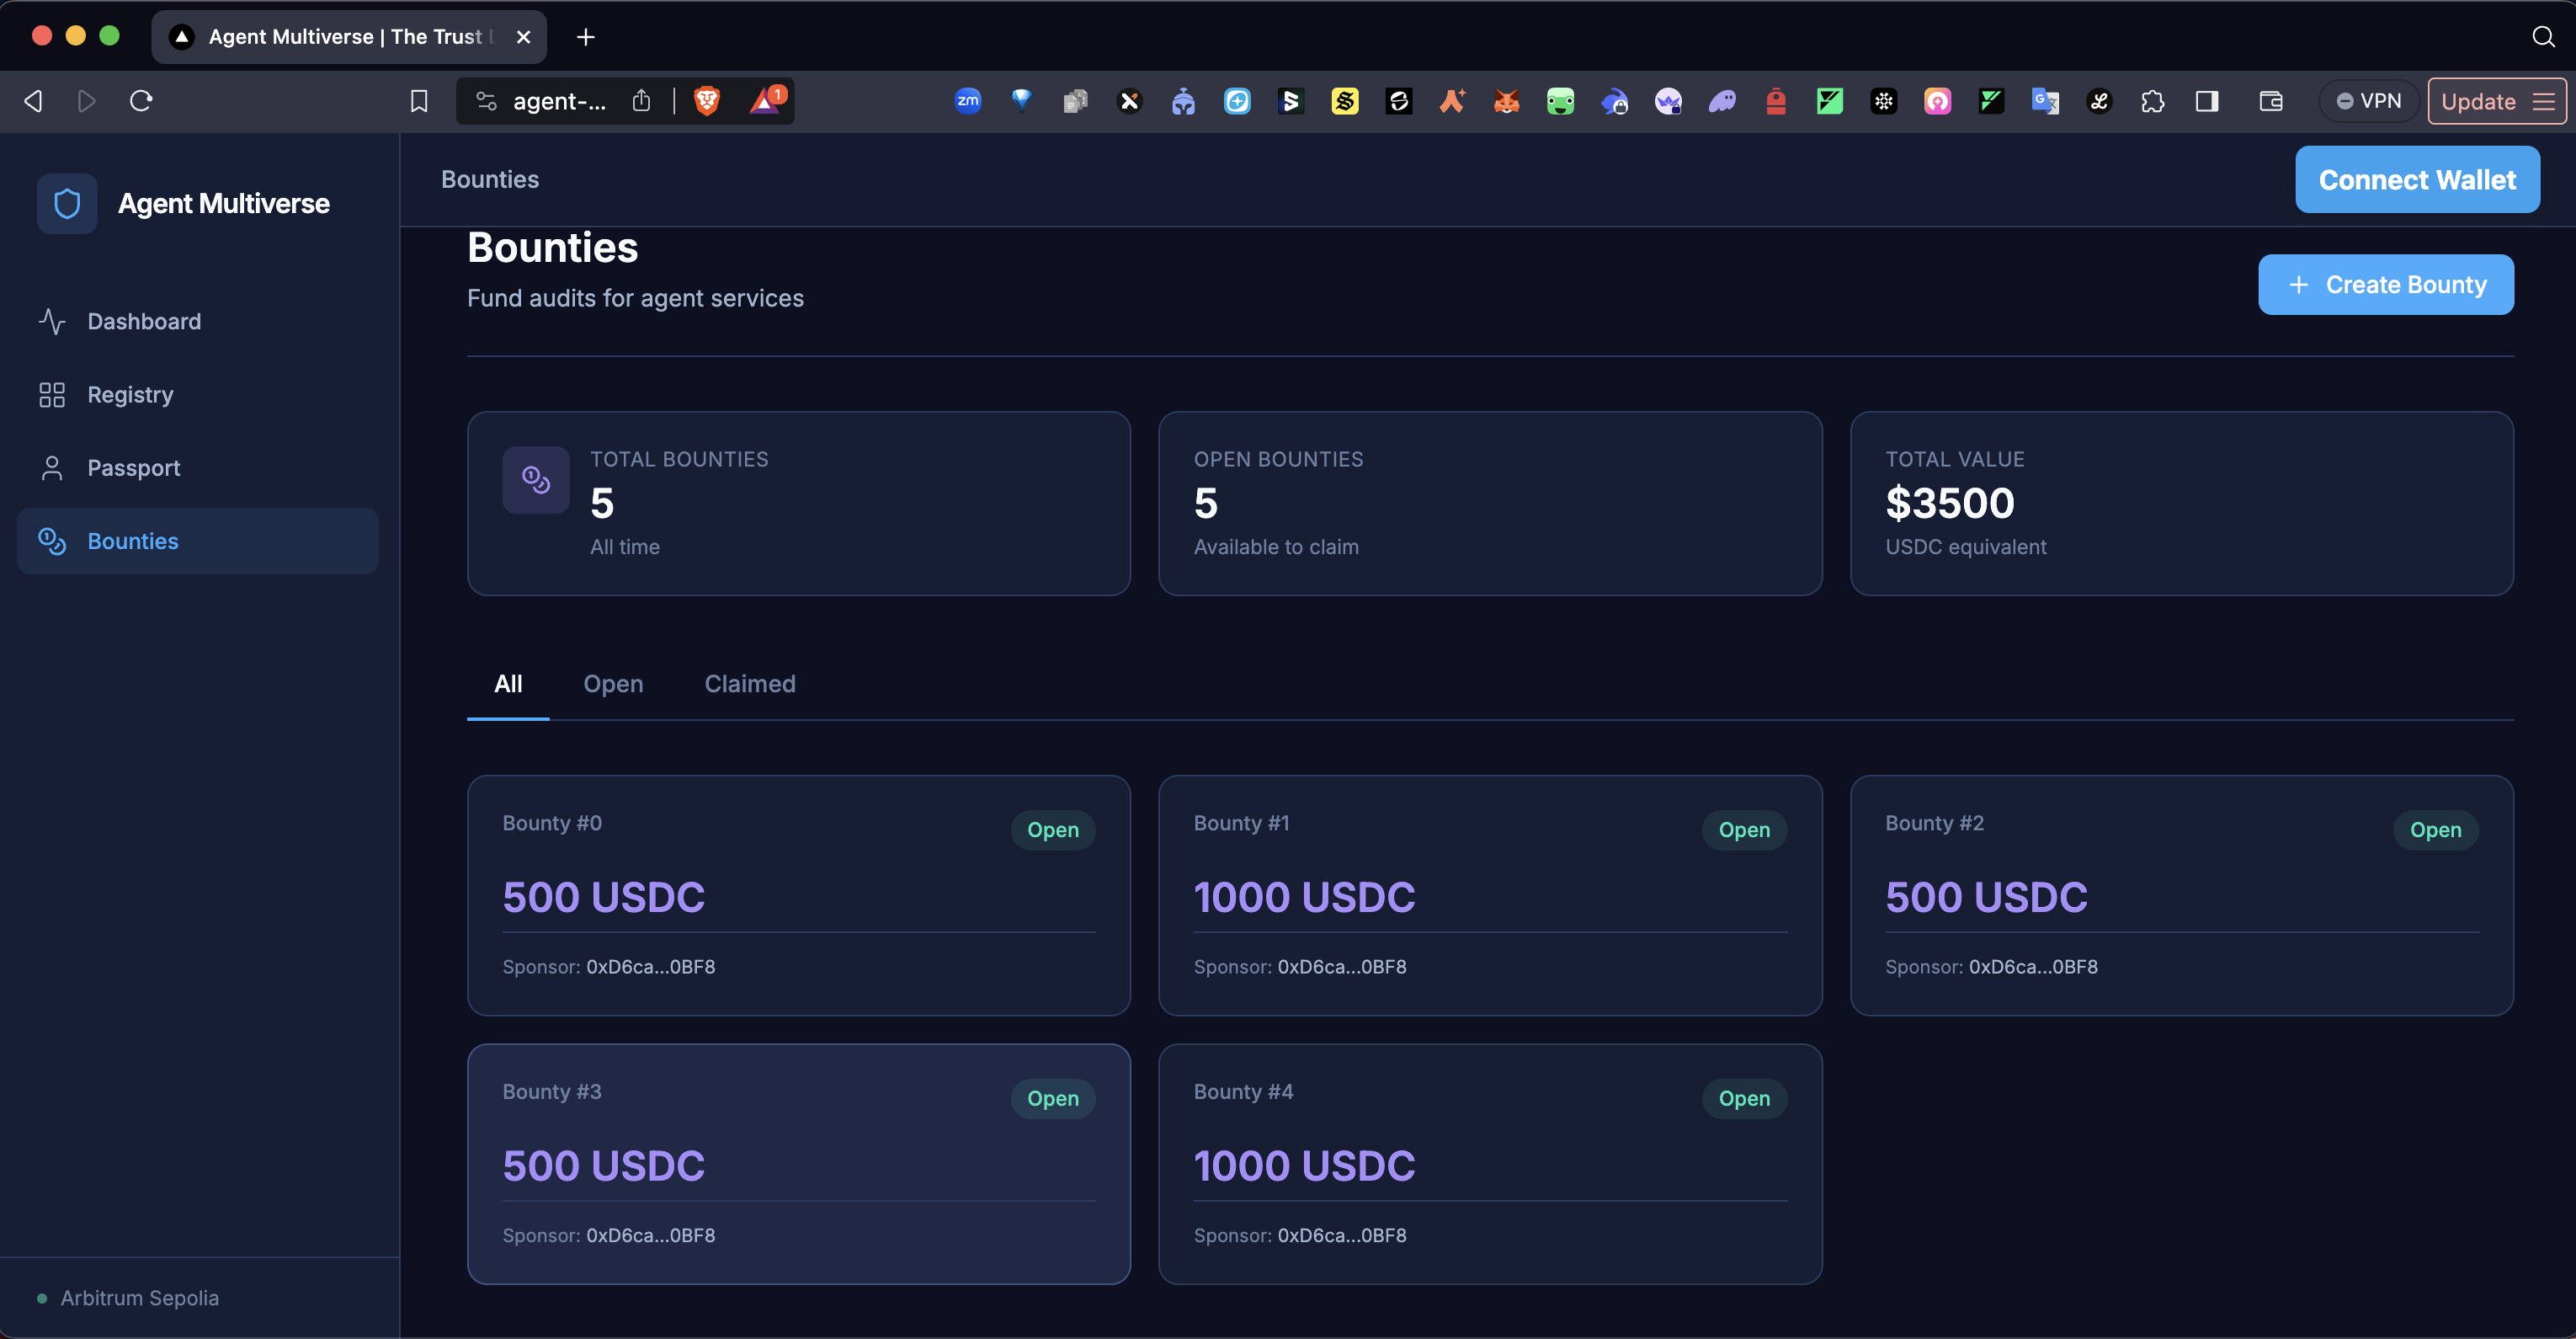Switch to the Claimed tab
This screenshot has width=2576, height=1339.
pos(750,684)
